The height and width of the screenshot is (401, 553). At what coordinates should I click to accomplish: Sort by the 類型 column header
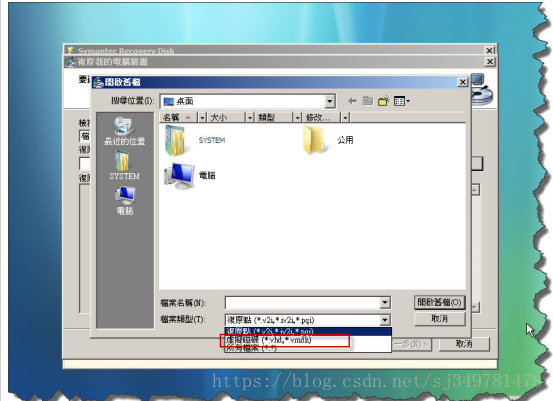[x=273, y=117]
